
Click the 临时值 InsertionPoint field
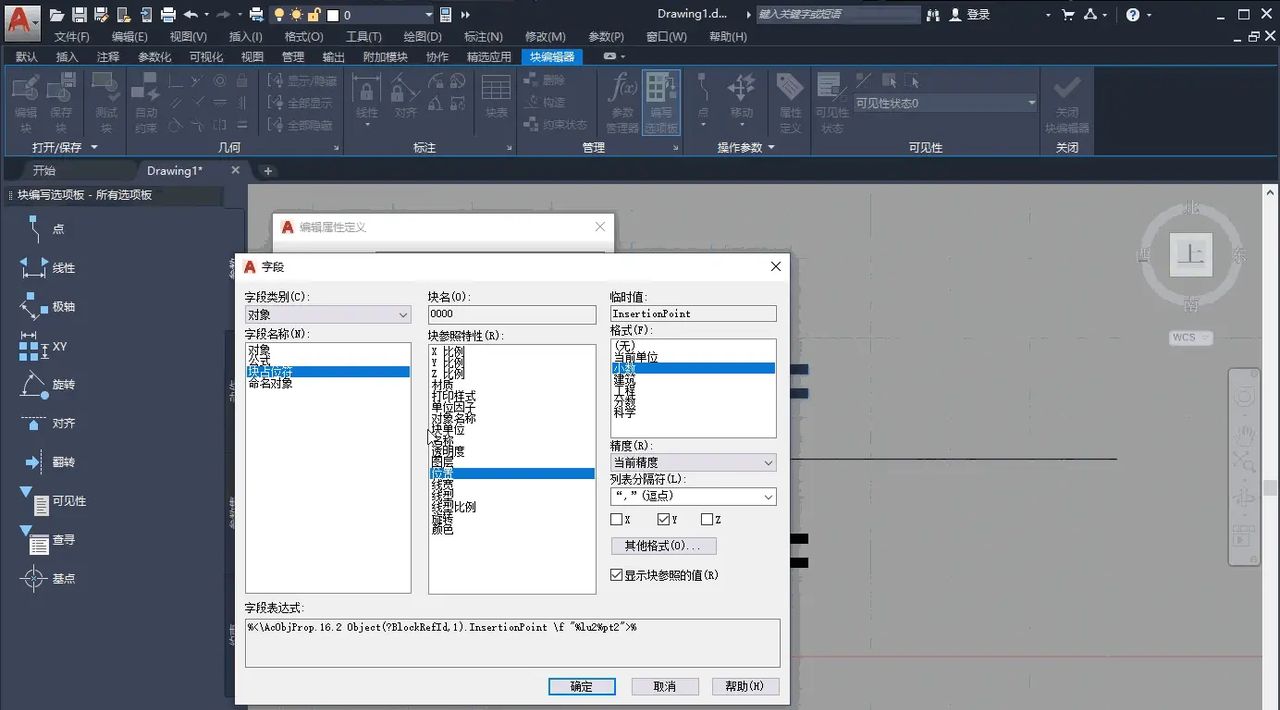693,314
